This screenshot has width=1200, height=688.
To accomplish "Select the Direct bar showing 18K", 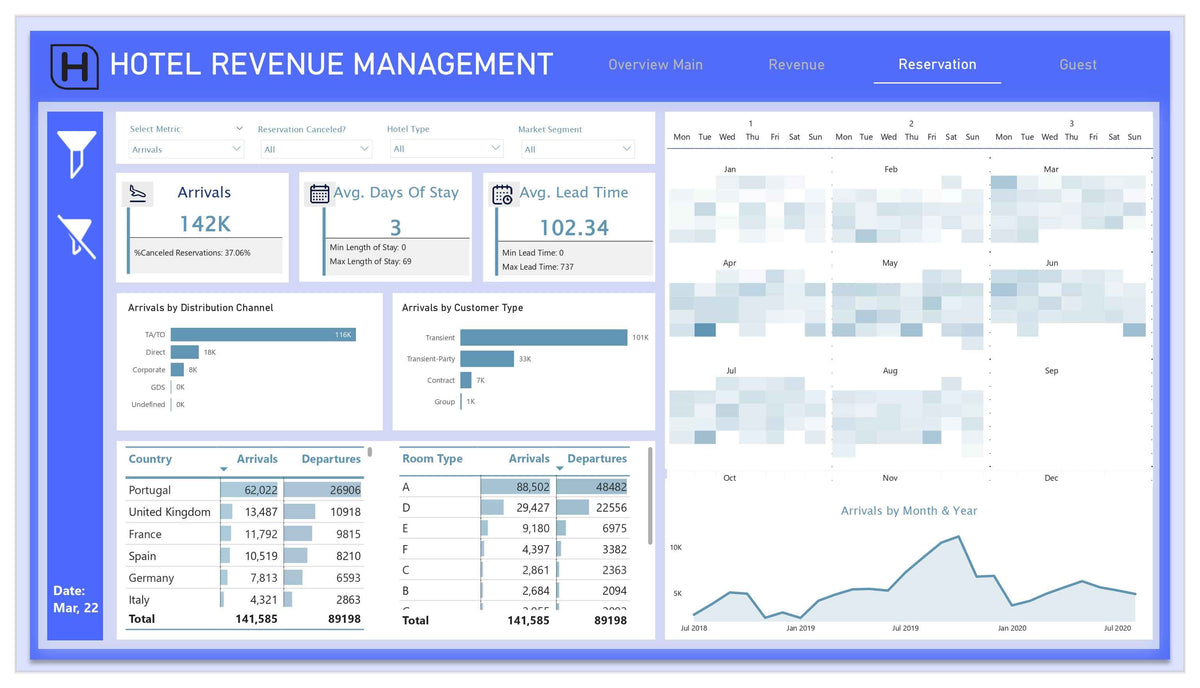I will point(185,352).
